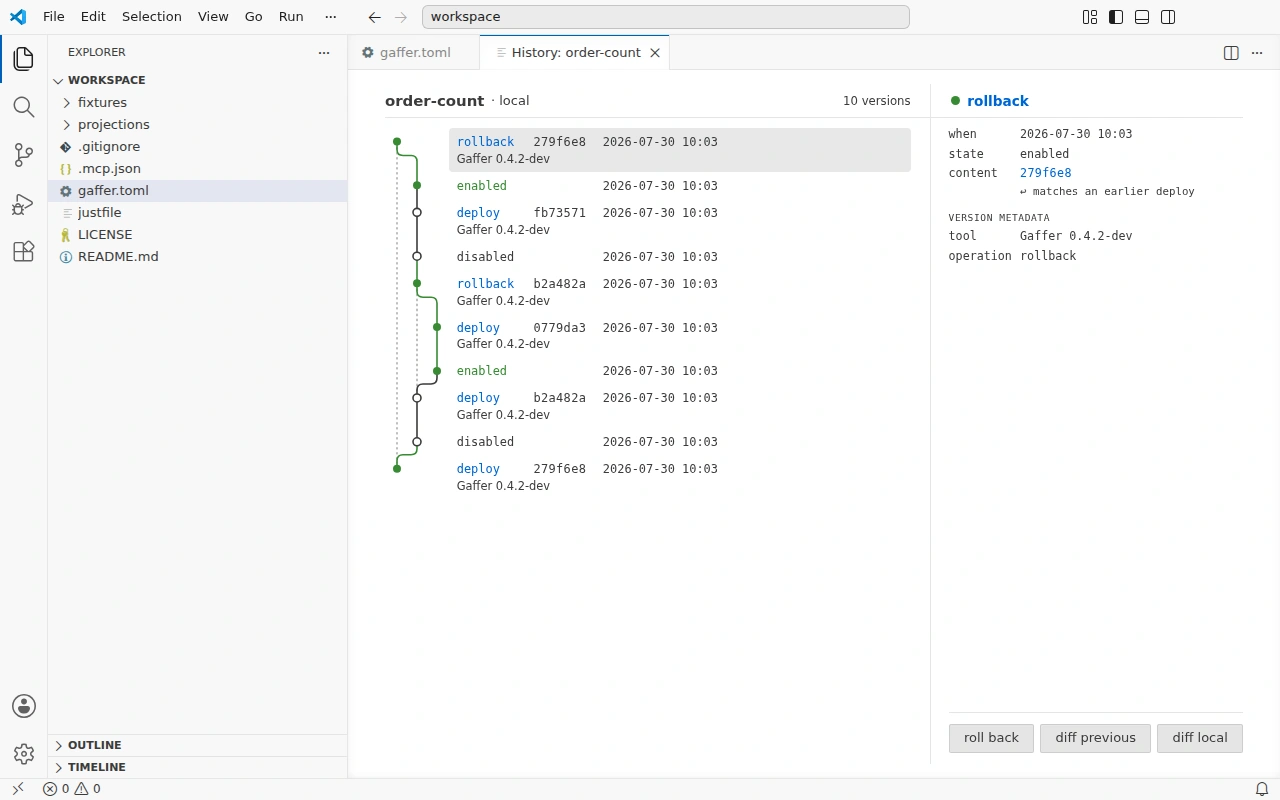The image size is (1280, 800).
Task: Collapse the WORKSPACE folder section
Action: coord(197,80)
